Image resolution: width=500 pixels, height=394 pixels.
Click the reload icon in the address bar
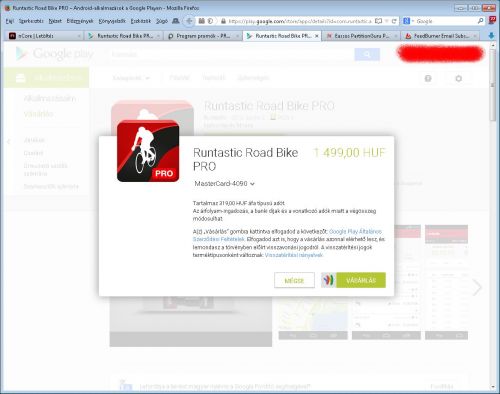point(394,21)
